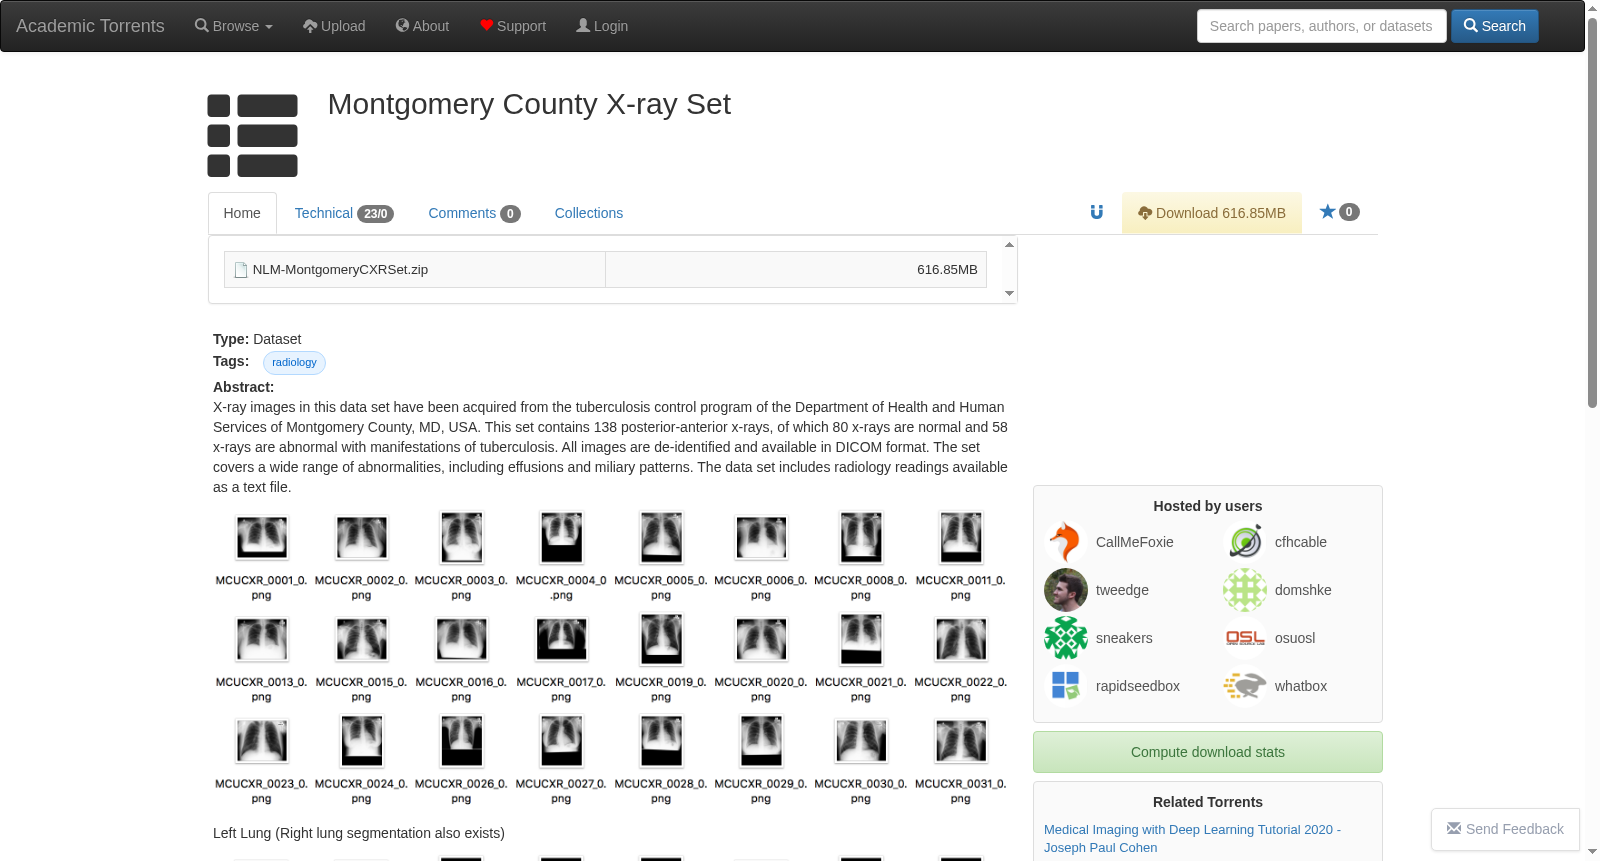Click the magnet link icon
Viewport: 1600px width, 861px height.
pyautogui.click(x=1097, y=212)
